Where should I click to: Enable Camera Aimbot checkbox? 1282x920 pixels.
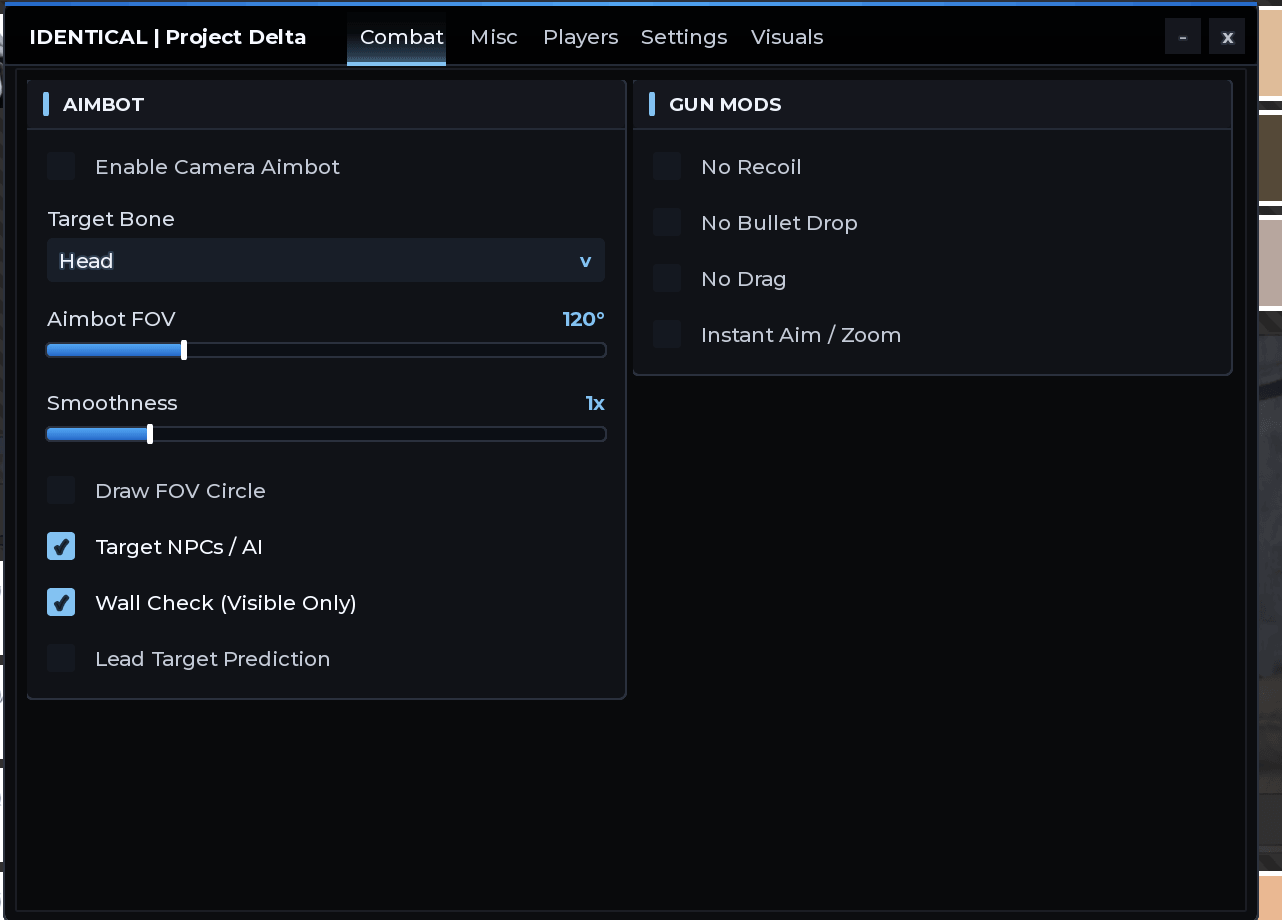click(61, 166)
